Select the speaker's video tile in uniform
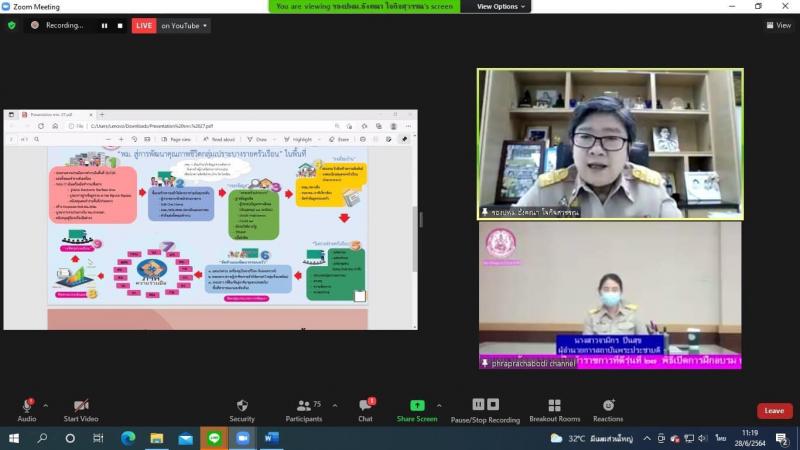This screenshot has height=450, width=800. click(x=610, y=144)
